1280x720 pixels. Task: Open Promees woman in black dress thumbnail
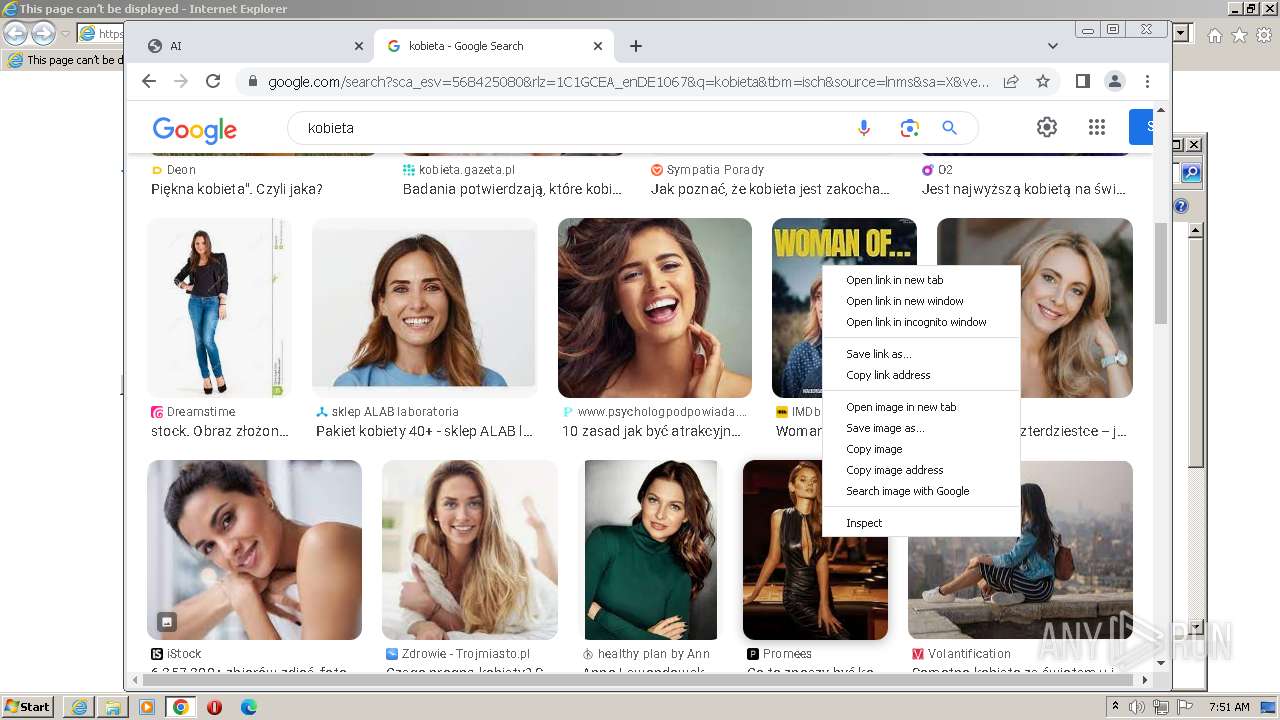point(815,550)
